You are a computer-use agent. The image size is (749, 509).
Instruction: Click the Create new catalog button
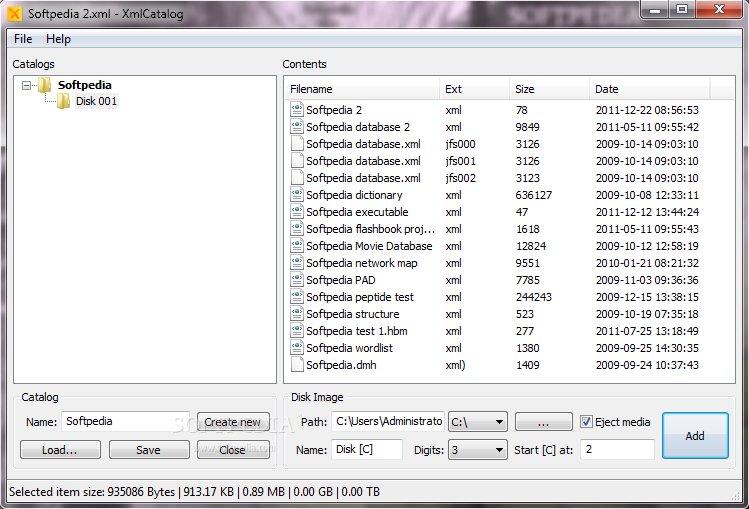tap(233, 422)
